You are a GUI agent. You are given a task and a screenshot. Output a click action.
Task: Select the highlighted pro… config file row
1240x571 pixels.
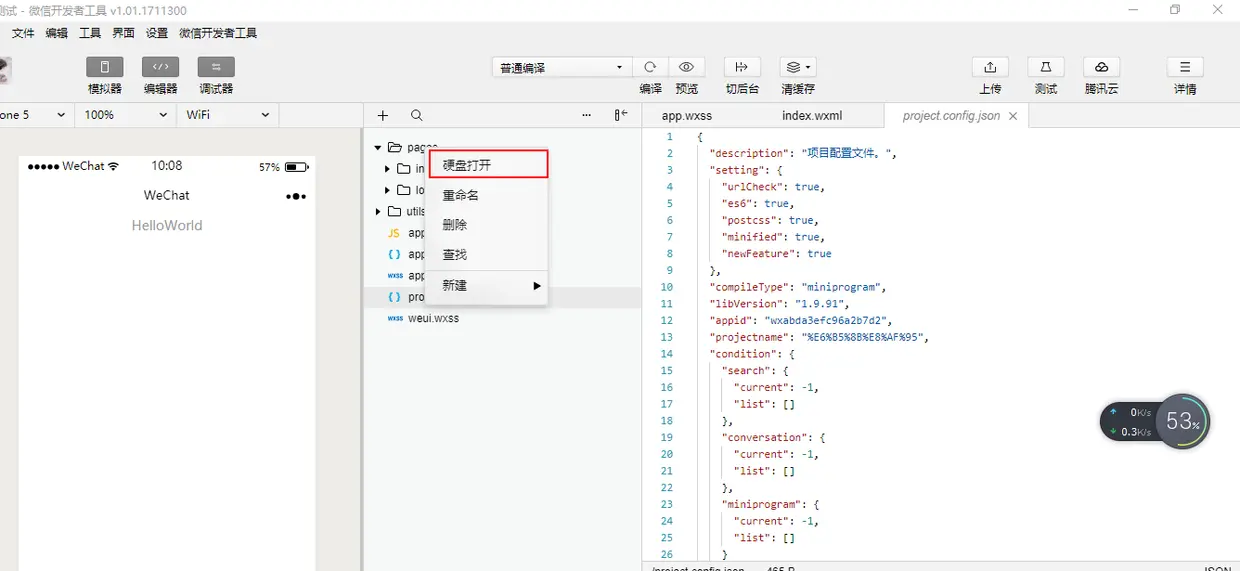503,297
